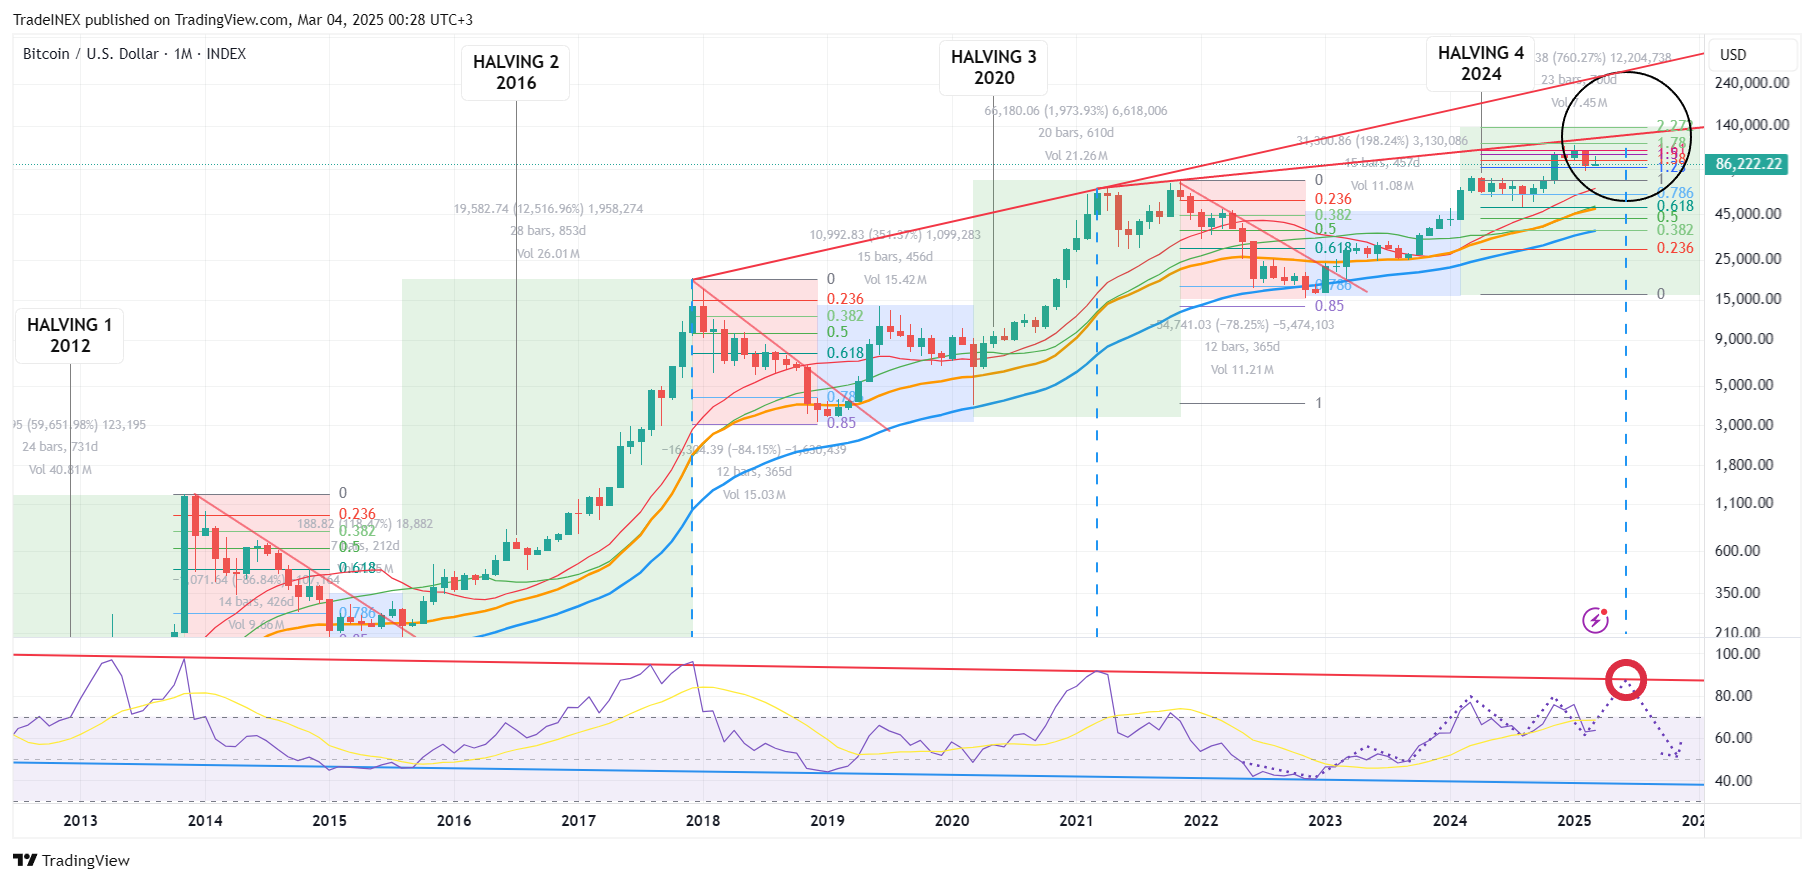Click the 1,100.00 price axis label
Viewport: 1814px width, 882px height.
(1744, 503)
